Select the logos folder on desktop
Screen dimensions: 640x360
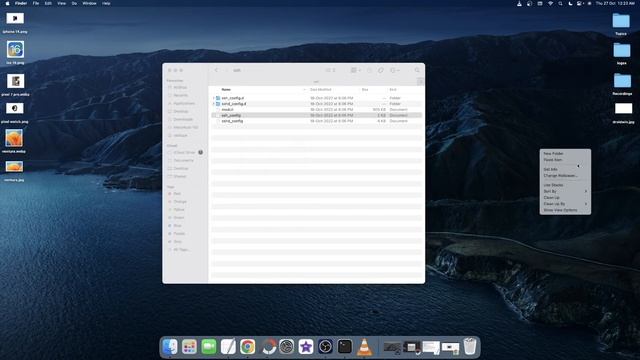(622, 53)
